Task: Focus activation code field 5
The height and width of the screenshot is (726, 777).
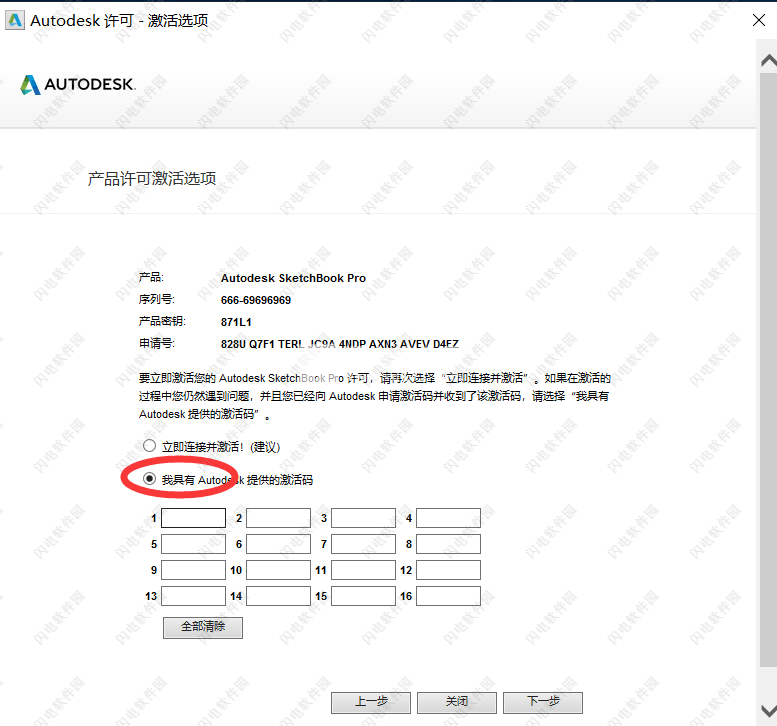Action: pos(193,544)
